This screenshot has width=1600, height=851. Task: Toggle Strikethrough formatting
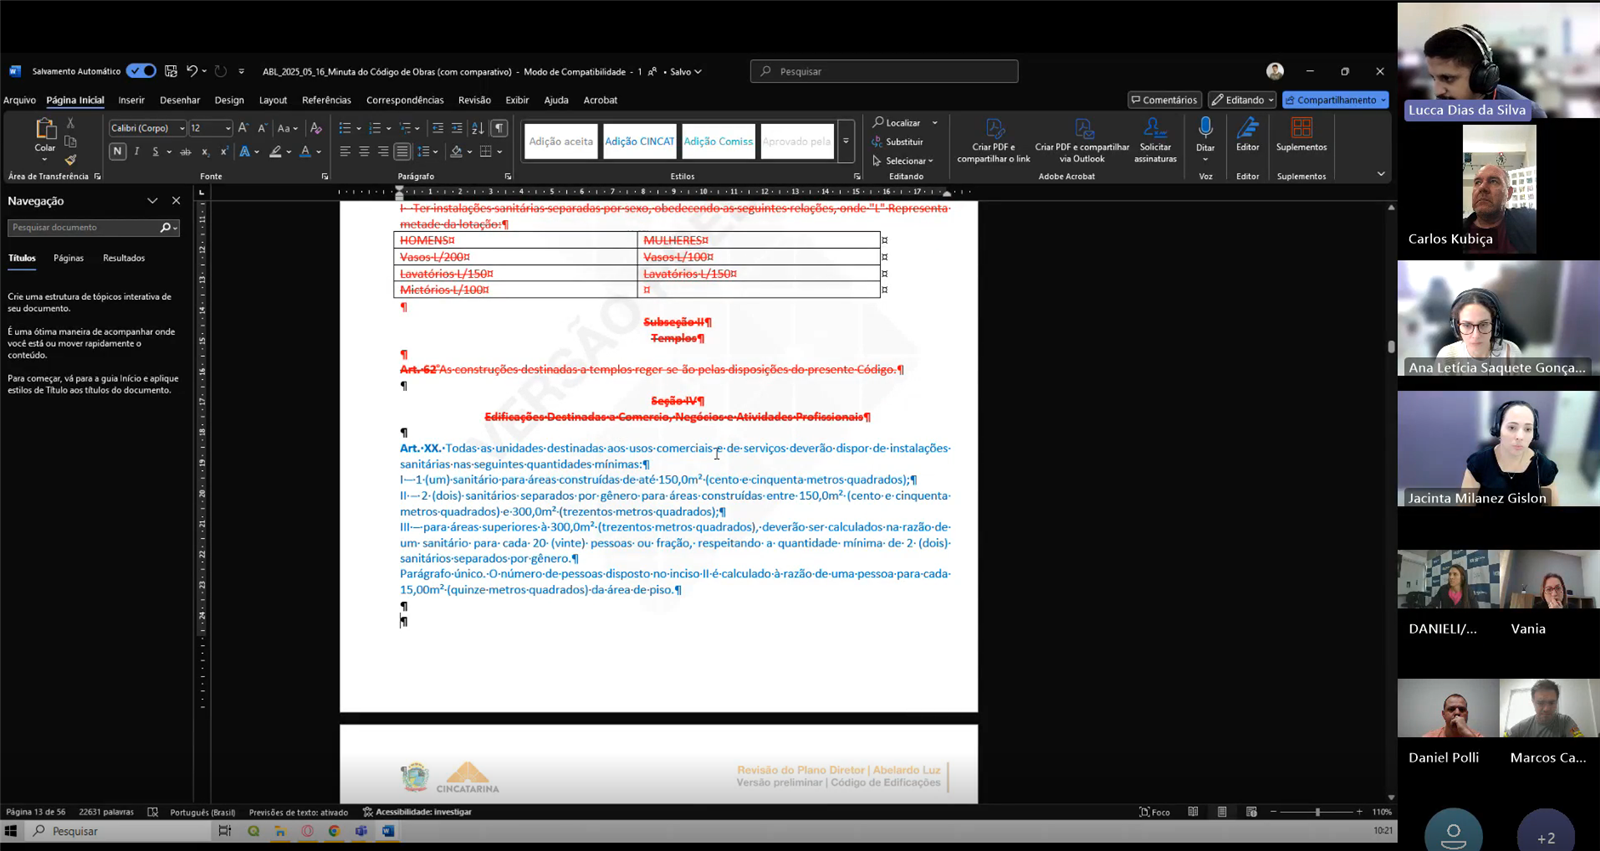pyautogui.click(x=185, y=152)
